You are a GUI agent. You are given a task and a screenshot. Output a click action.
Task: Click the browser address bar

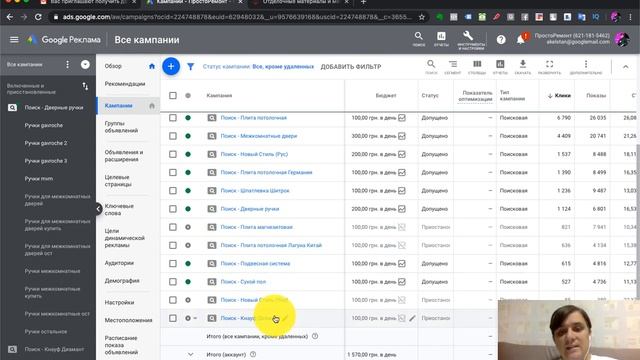pyautogui.click(x=237, y=17)
